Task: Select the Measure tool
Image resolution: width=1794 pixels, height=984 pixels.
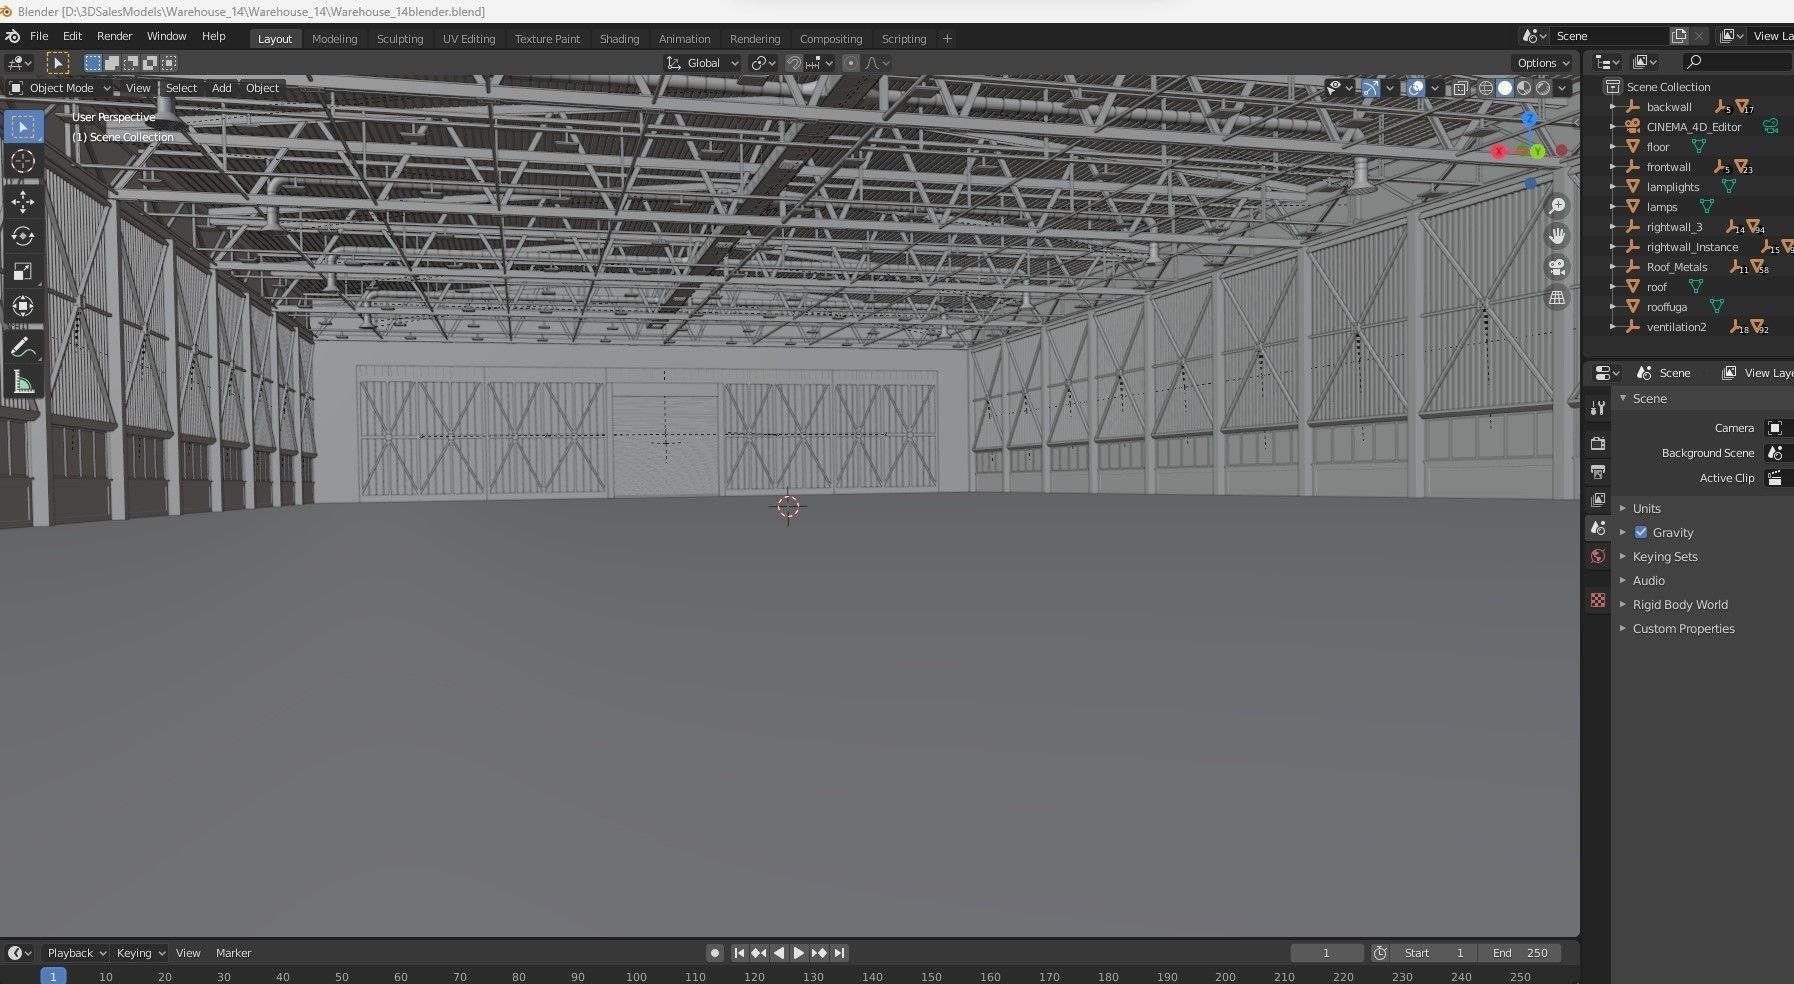Action: 23,382
